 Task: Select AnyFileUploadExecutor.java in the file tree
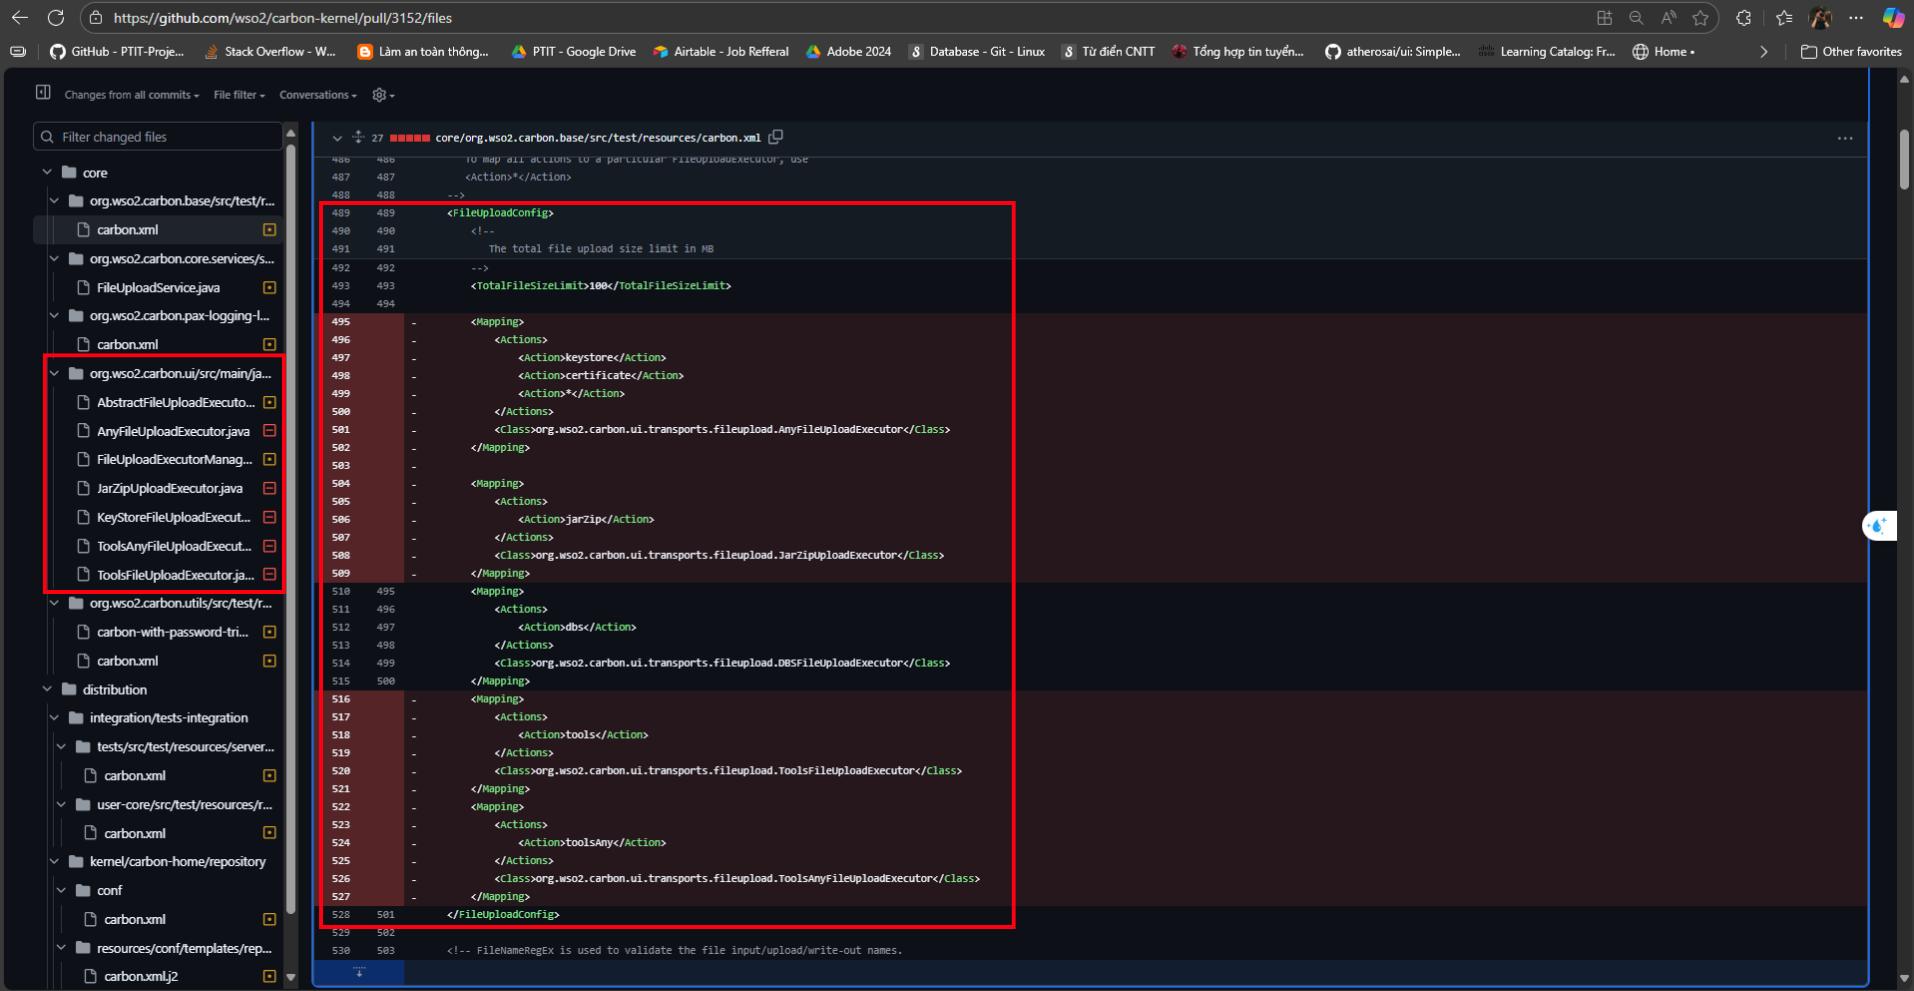(173, 431)
